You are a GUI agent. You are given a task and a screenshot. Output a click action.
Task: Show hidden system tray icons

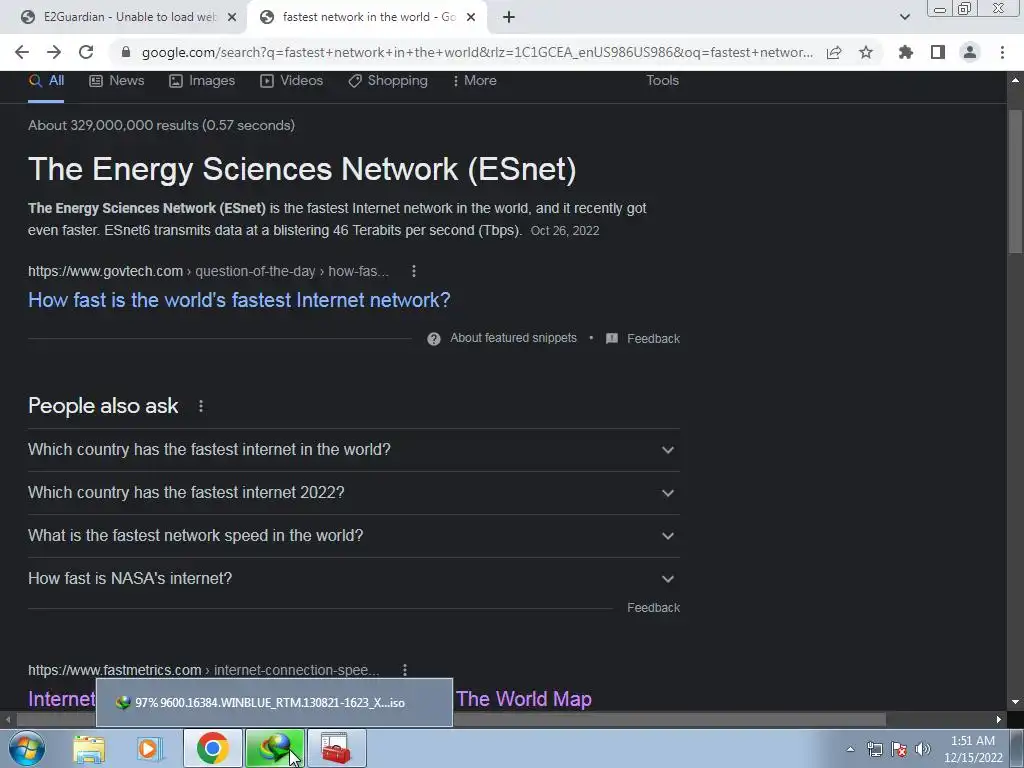850,749
